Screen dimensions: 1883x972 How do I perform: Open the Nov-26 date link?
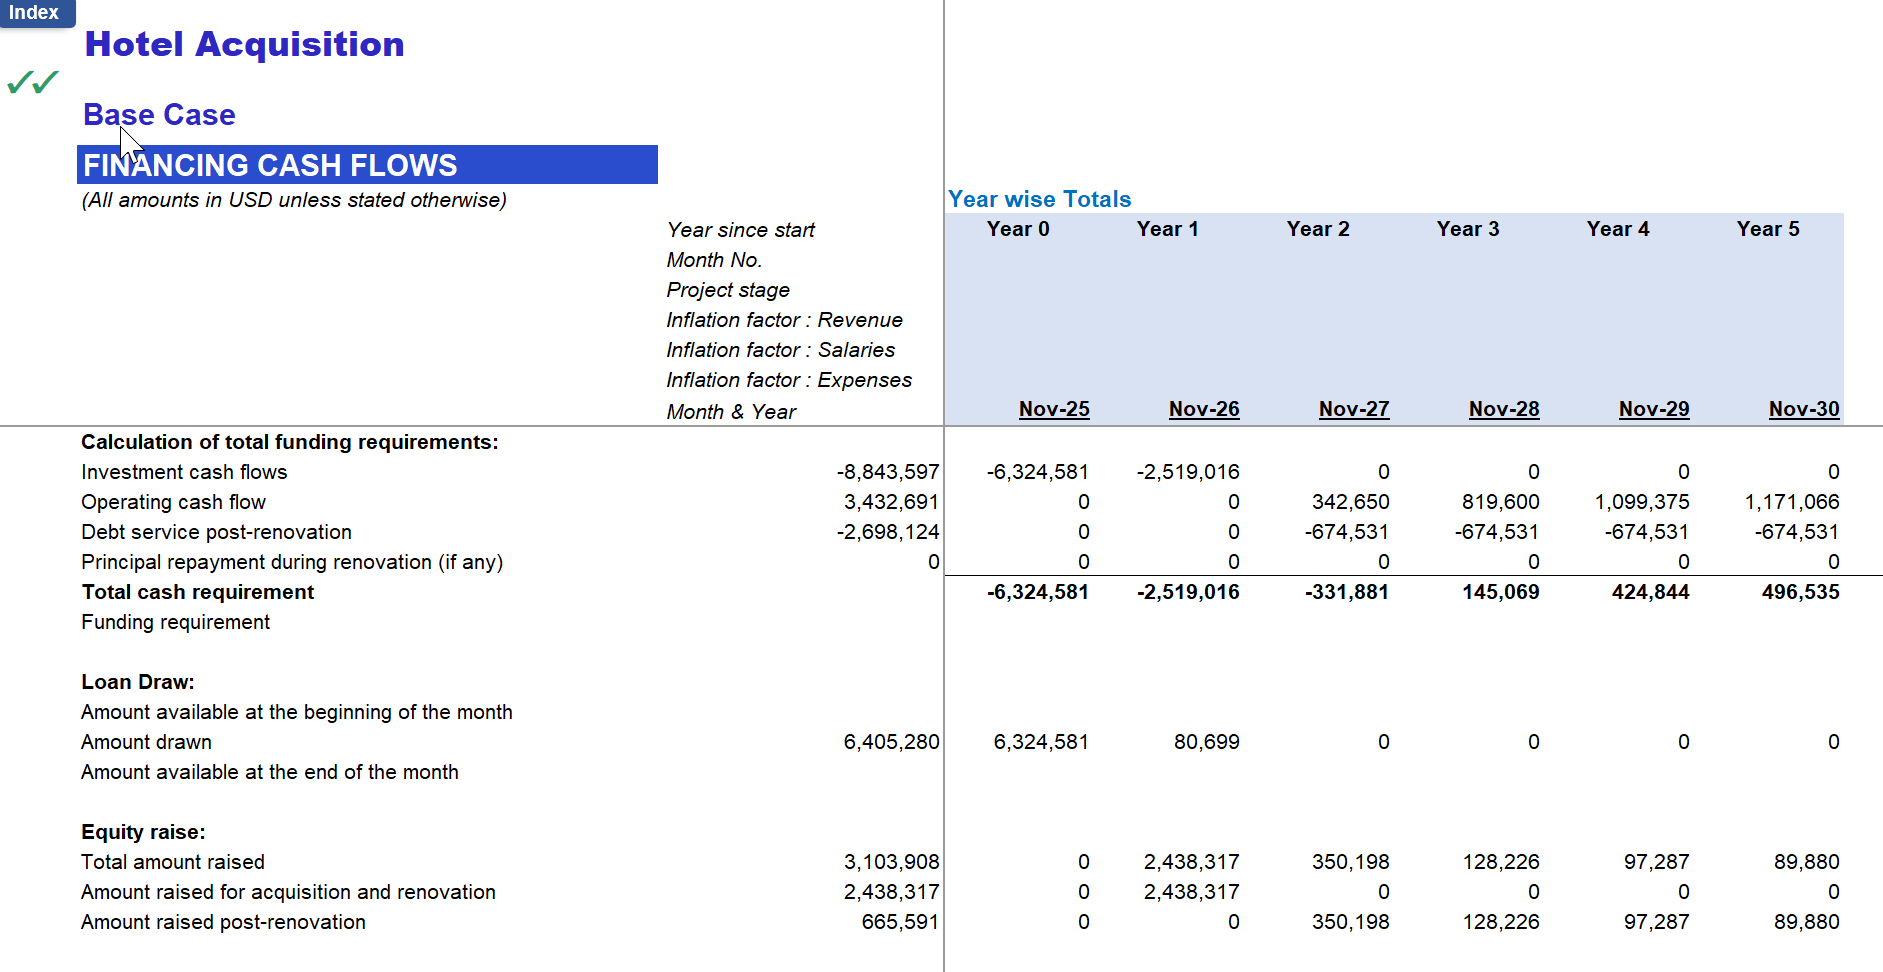click(x=1204, y=409)
